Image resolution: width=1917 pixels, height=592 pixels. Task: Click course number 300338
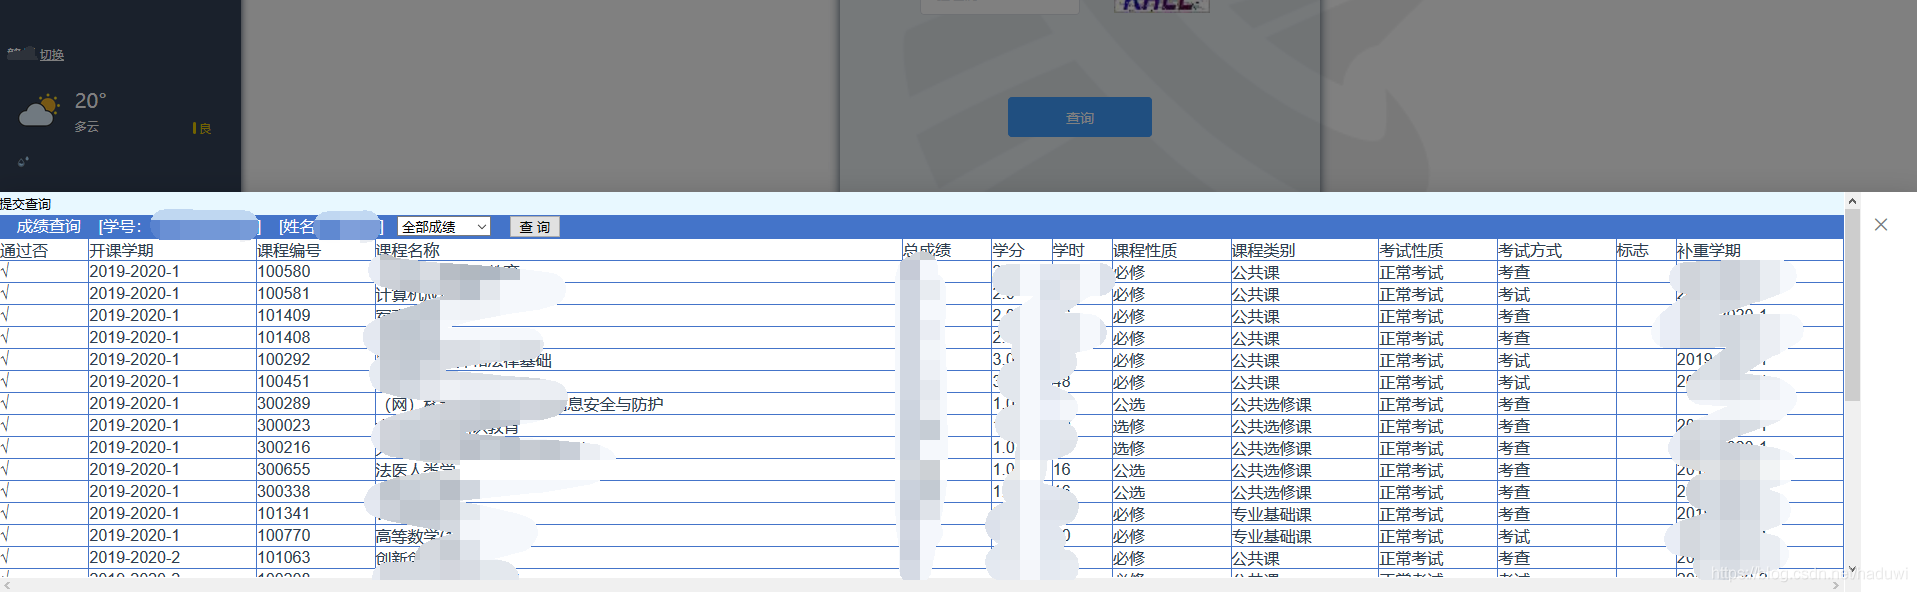click(284, 492)
